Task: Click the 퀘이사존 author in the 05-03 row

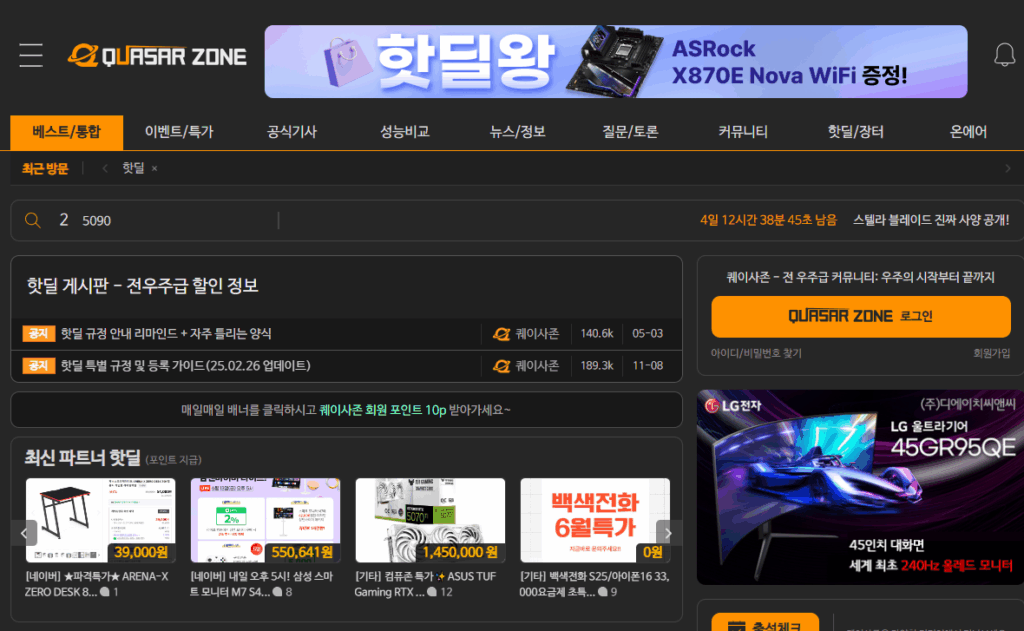Action: [x=526, y=334]
